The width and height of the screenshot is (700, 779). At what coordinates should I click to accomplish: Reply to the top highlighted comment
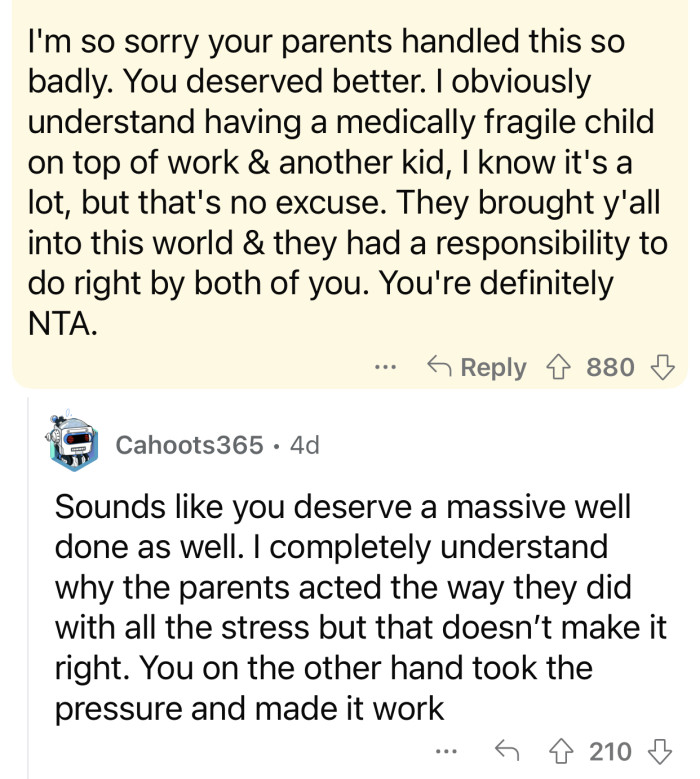point(476,368)
